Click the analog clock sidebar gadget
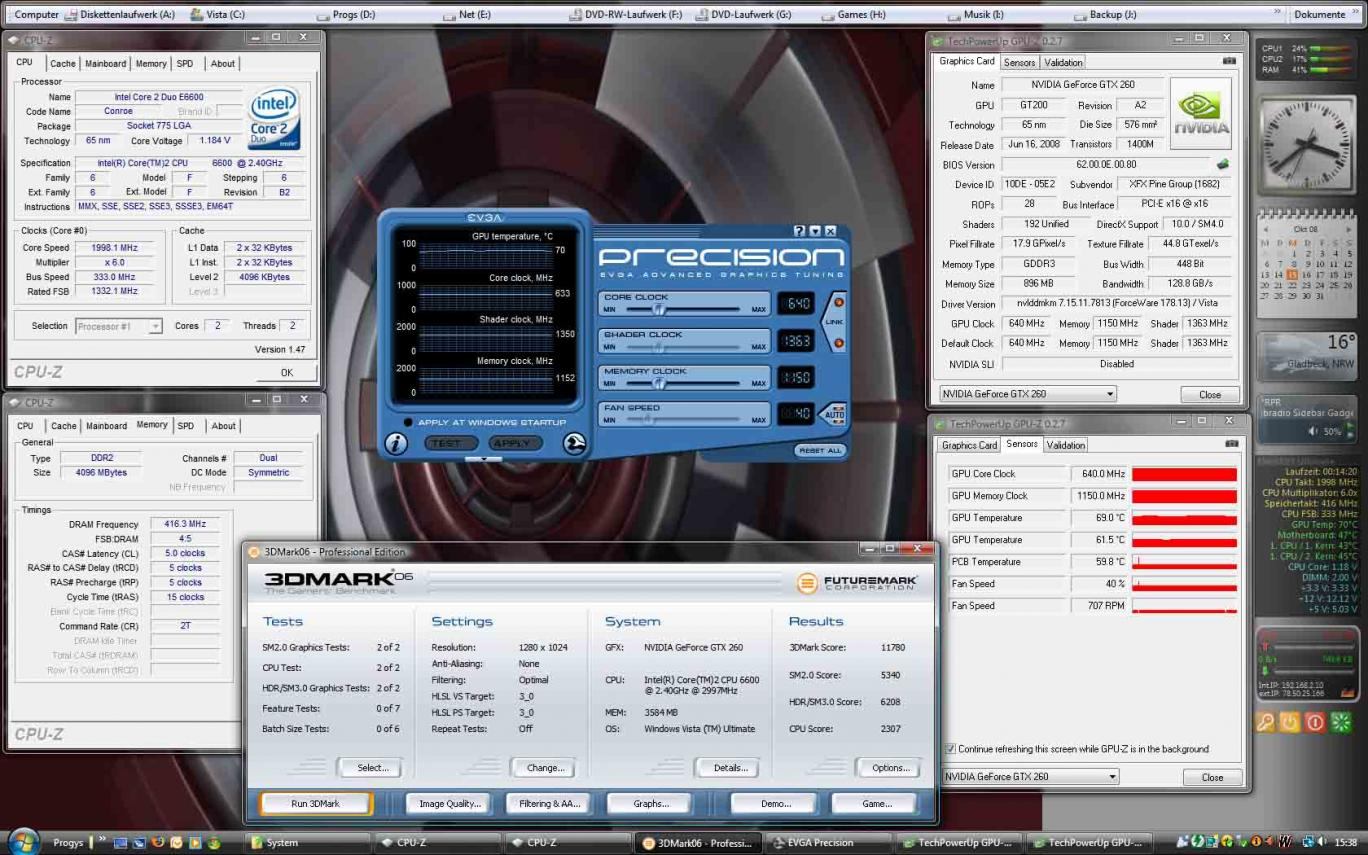1368x855 pixels. [x=1306, y=144]
